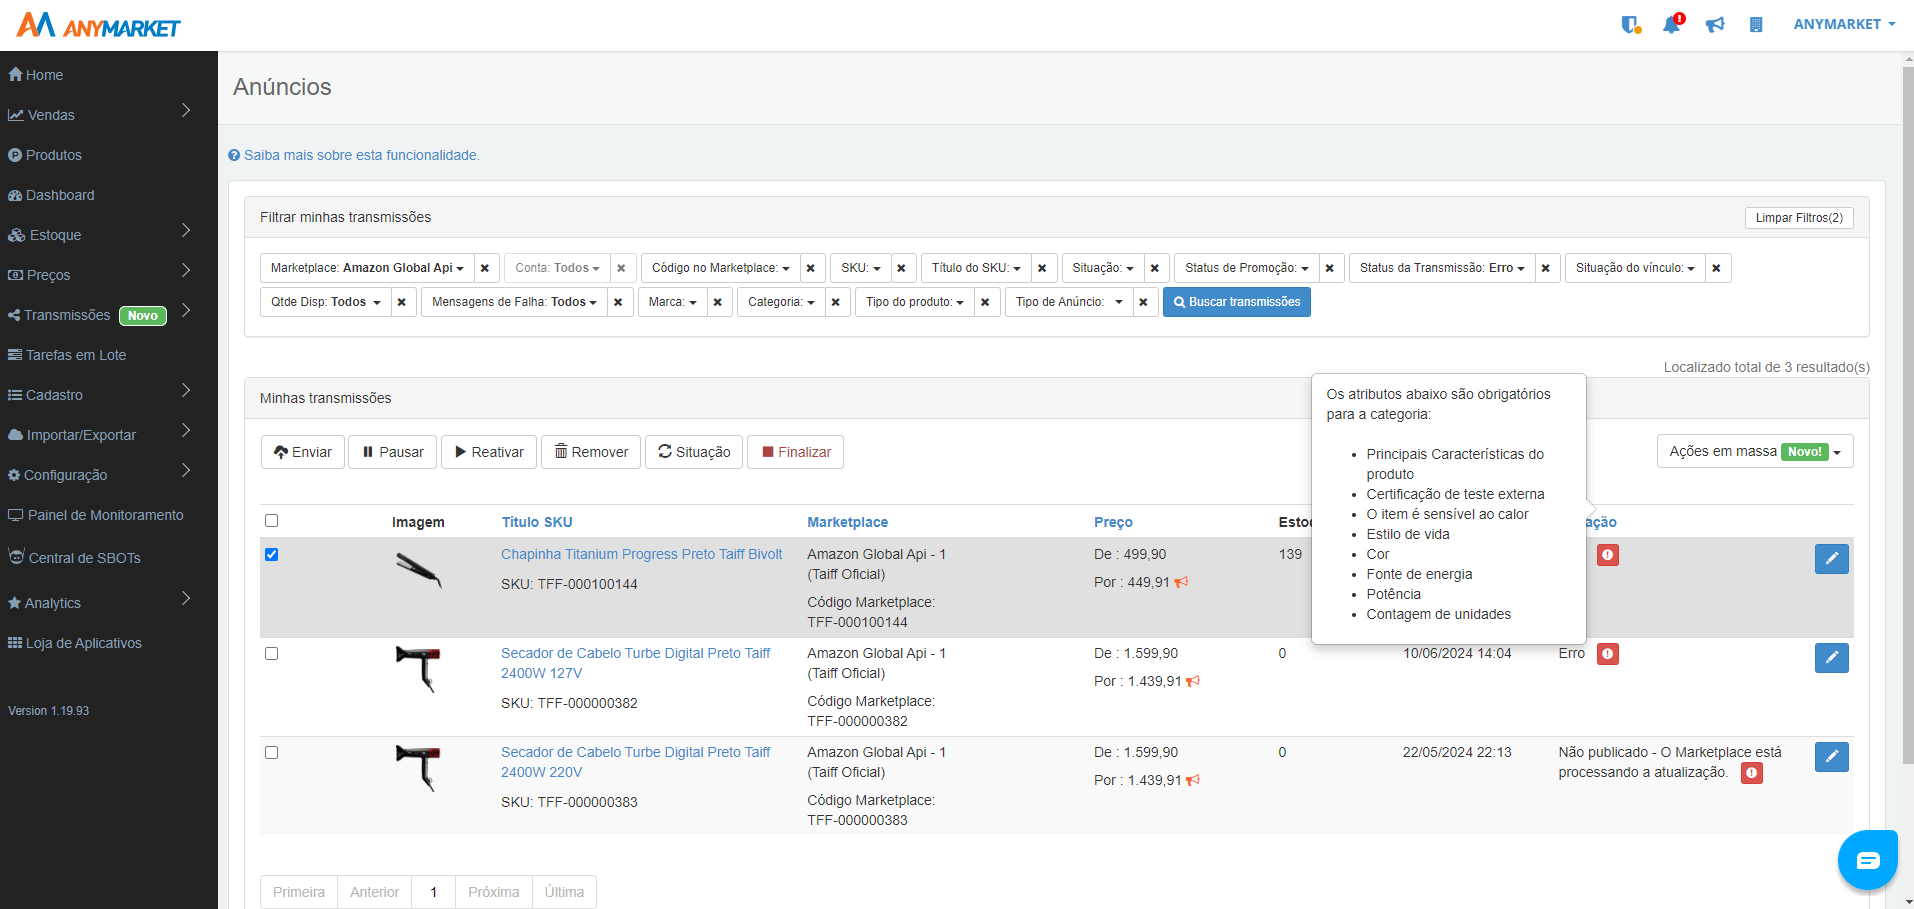Image resolution: width=1914 pixels, height=909 pixels.
Task: Check the Secador Turbe 127V row checkbox
Action: [x=271, y=653]
